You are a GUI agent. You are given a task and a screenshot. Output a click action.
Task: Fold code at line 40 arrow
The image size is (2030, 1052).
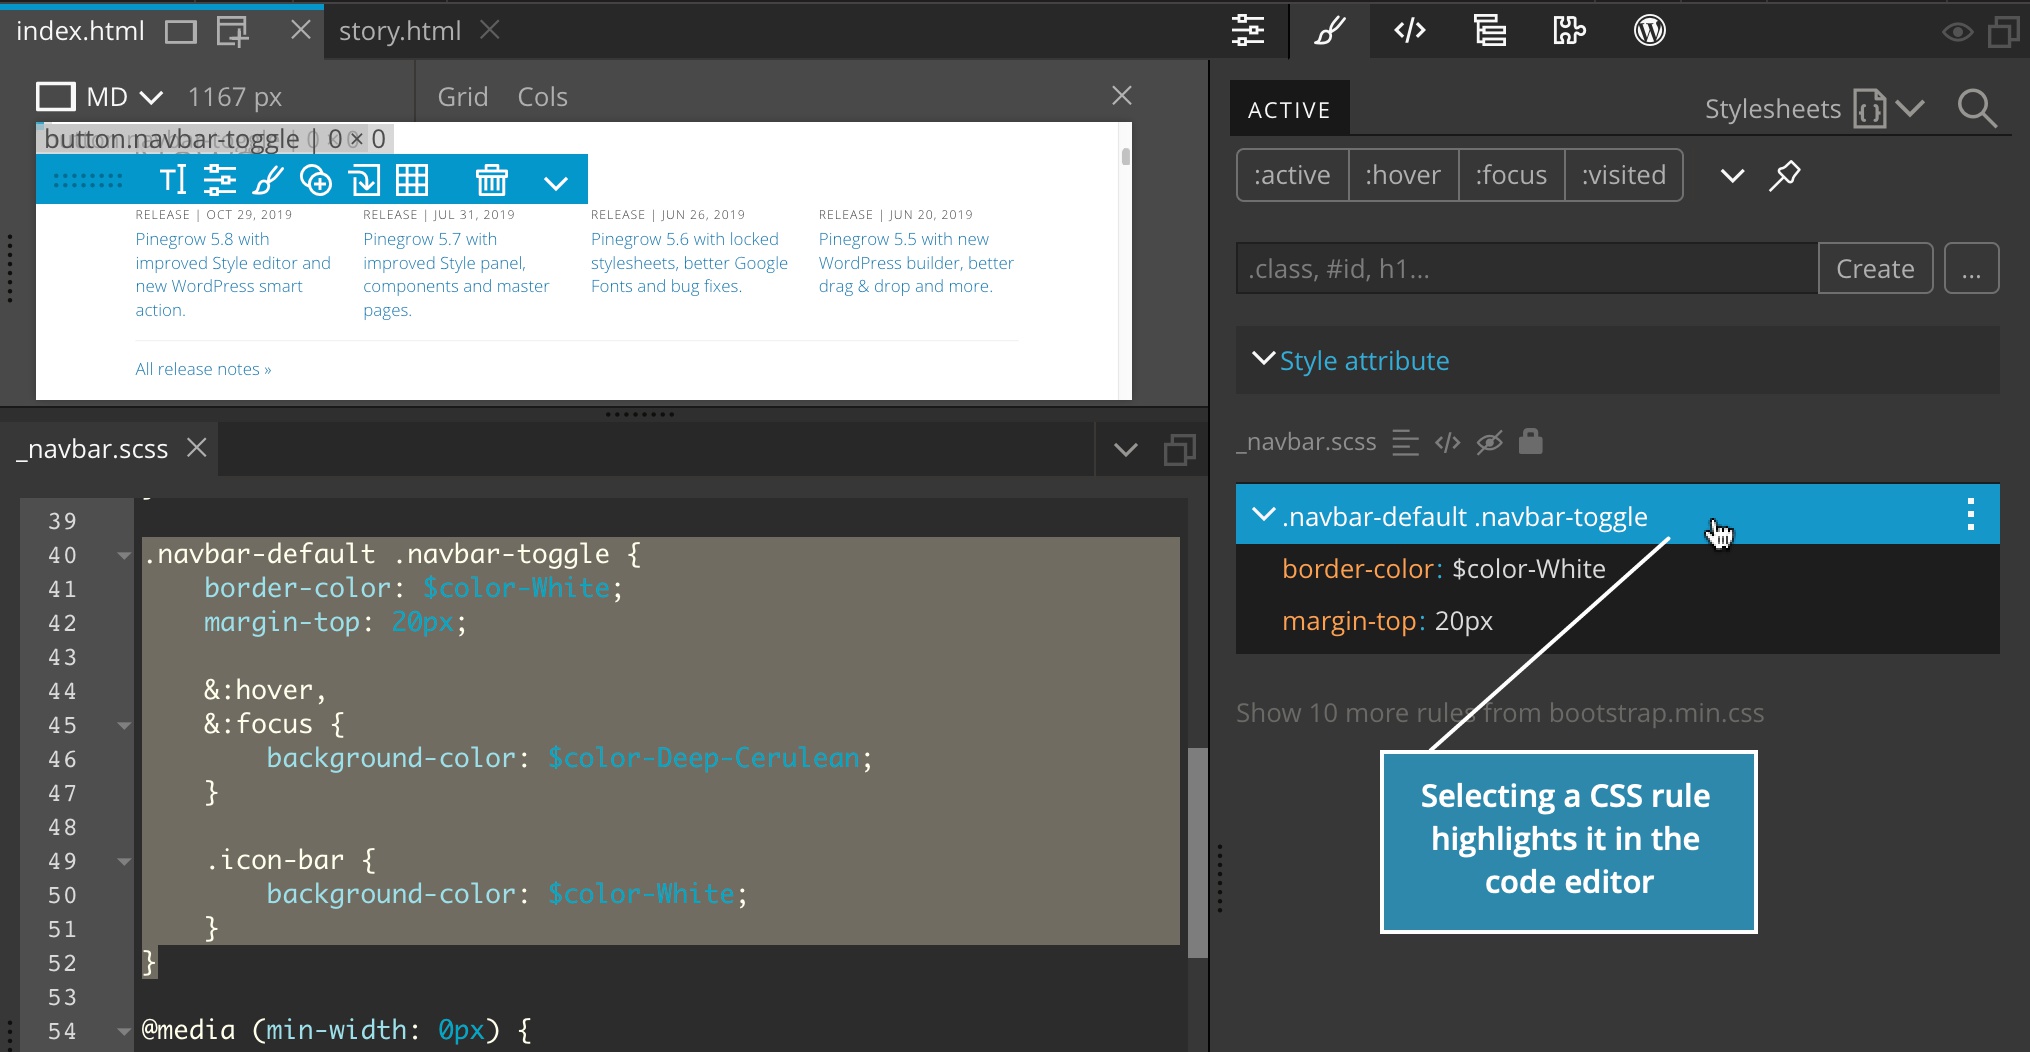(x=124, y=555)
